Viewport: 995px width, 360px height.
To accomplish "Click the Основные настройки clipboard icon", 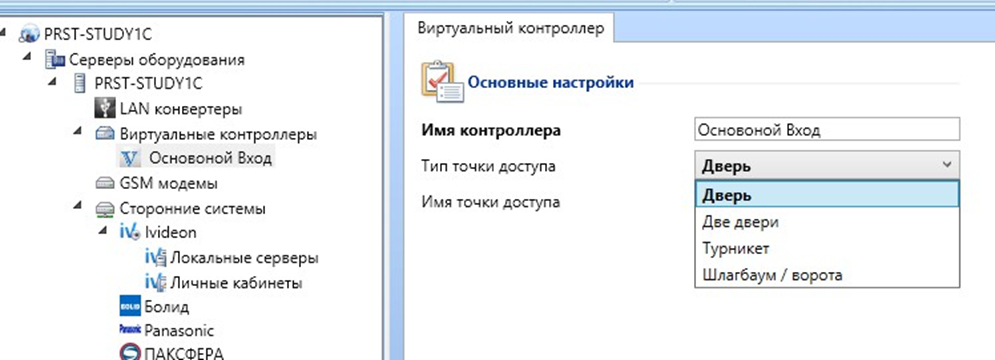I will [x=442, y=82].
